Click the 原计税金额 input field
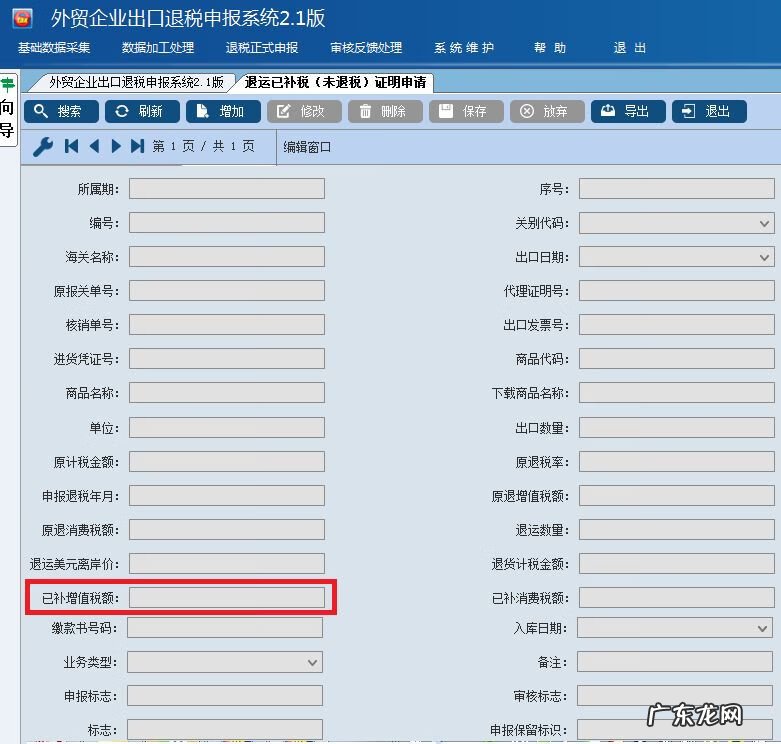This screenshot has width=781, height=744. (227, 462)
